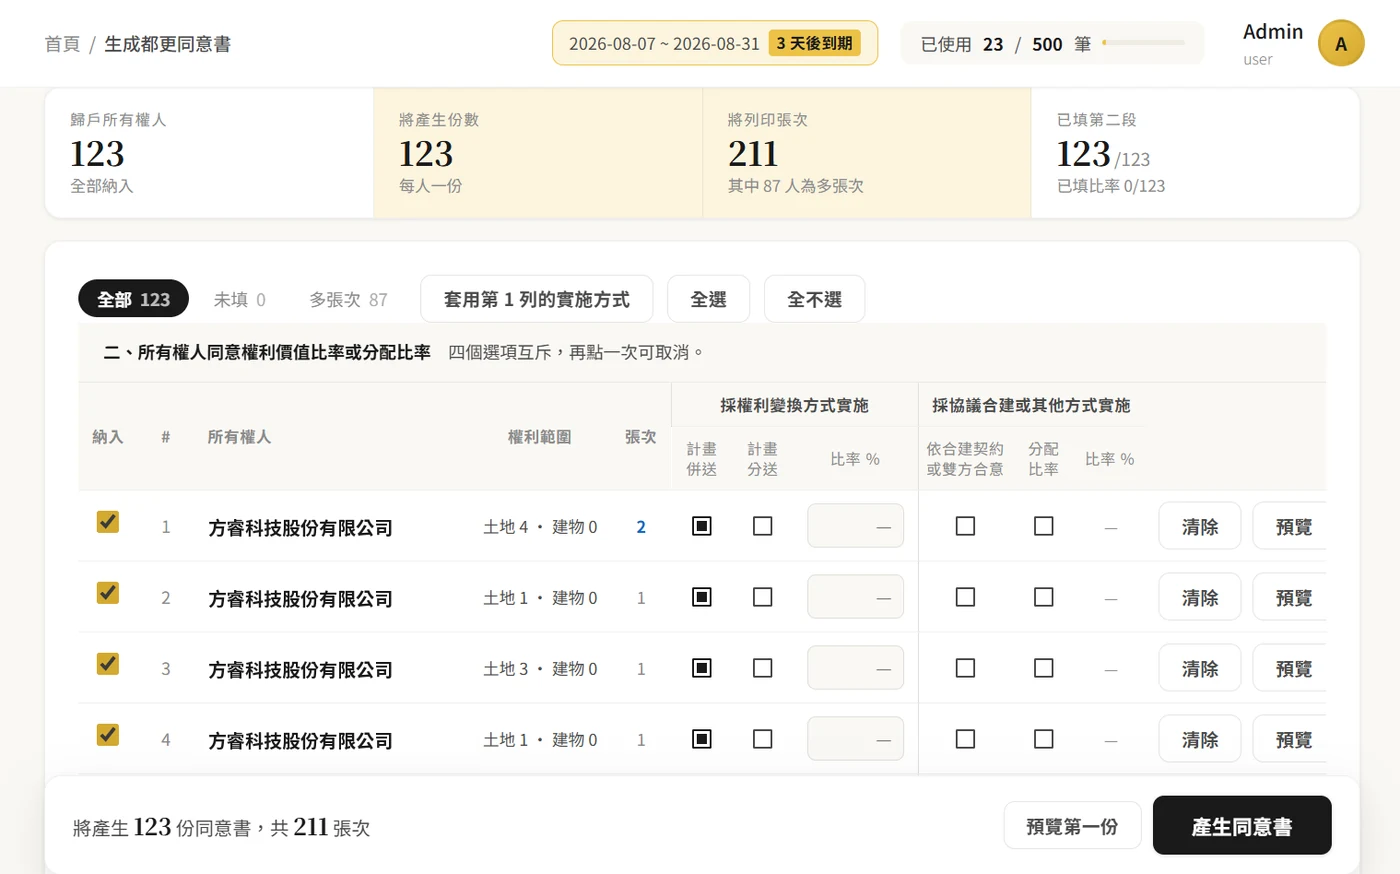The height and width of the screenshot is (874, 1400).
Task: Click the 2026-08-07 ~ 2026-08-31 date range
Action: pos(664,44)
